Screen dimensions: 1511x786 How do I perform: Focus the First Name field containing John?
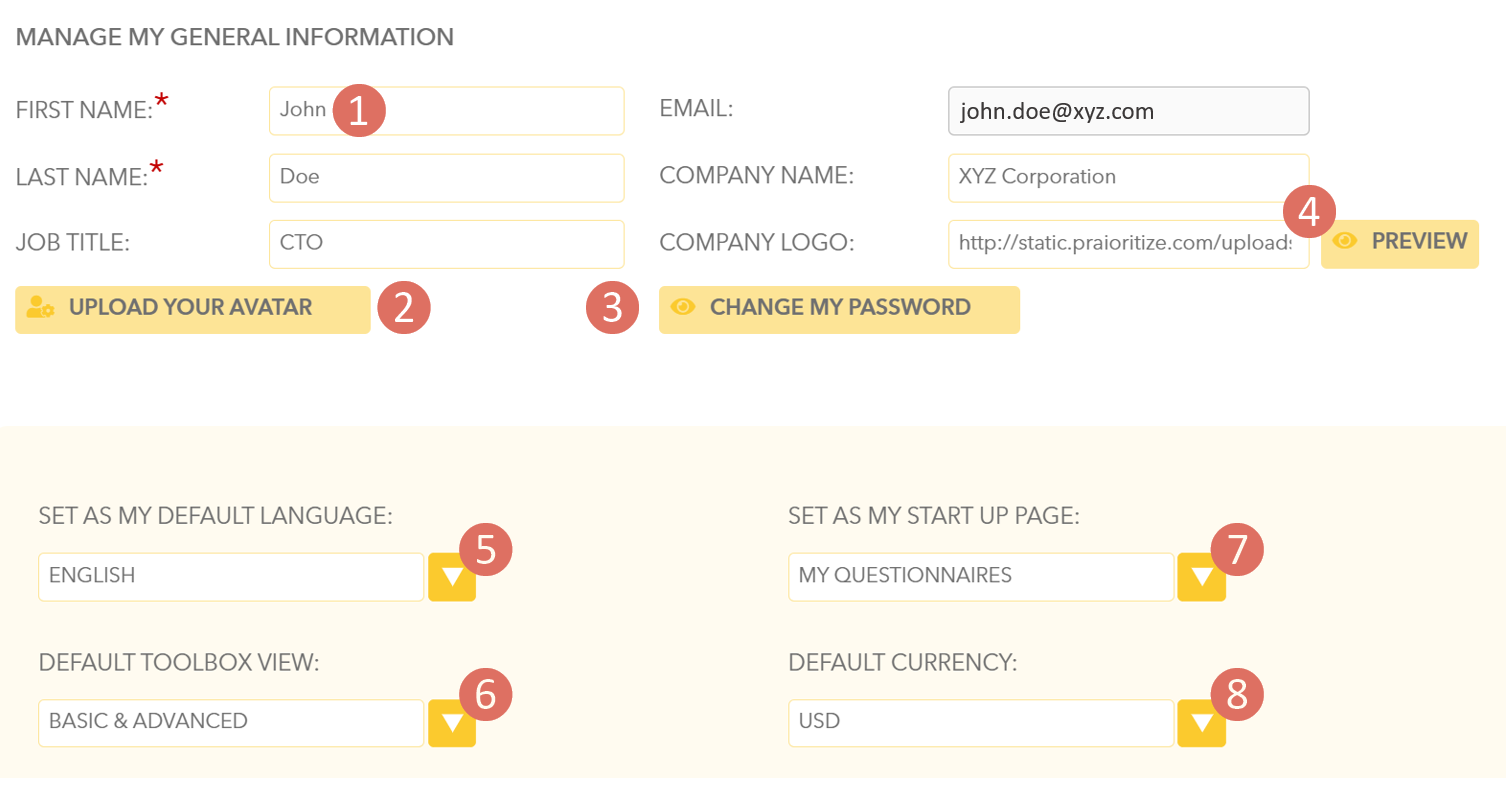pos(446,110)
